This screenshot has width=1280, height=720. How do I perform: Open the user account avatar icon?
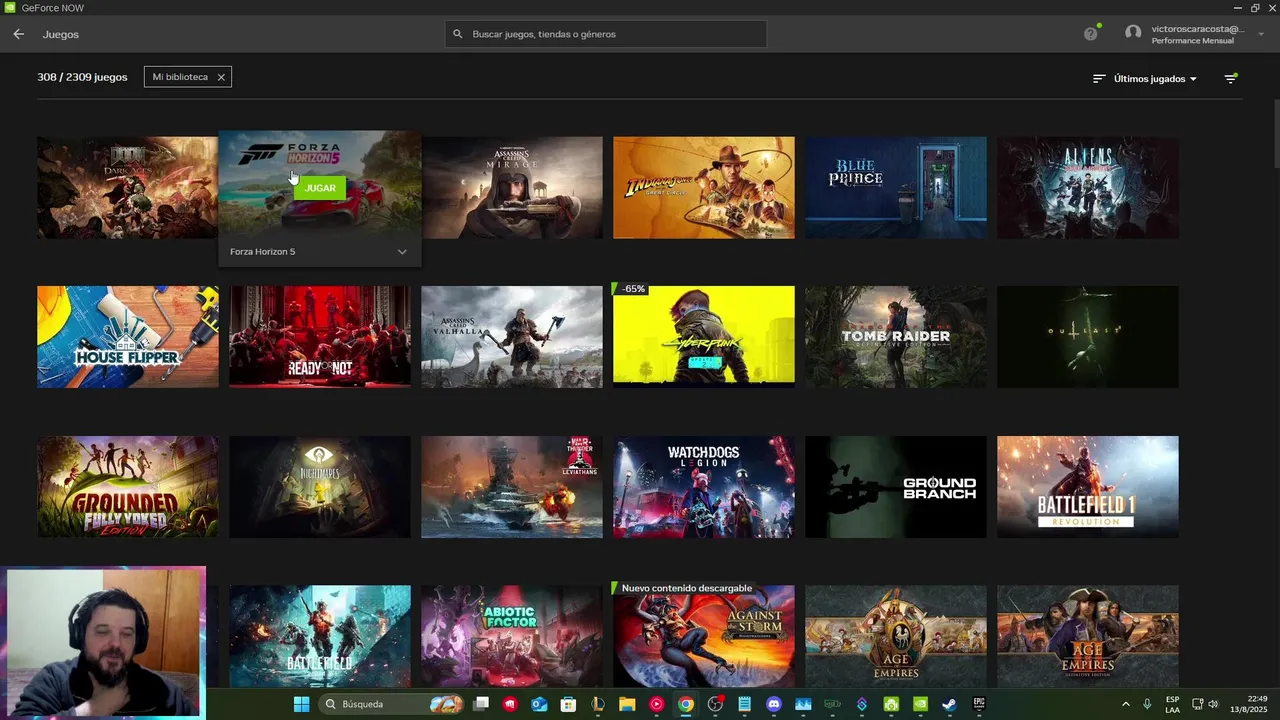pos(1133,33)
